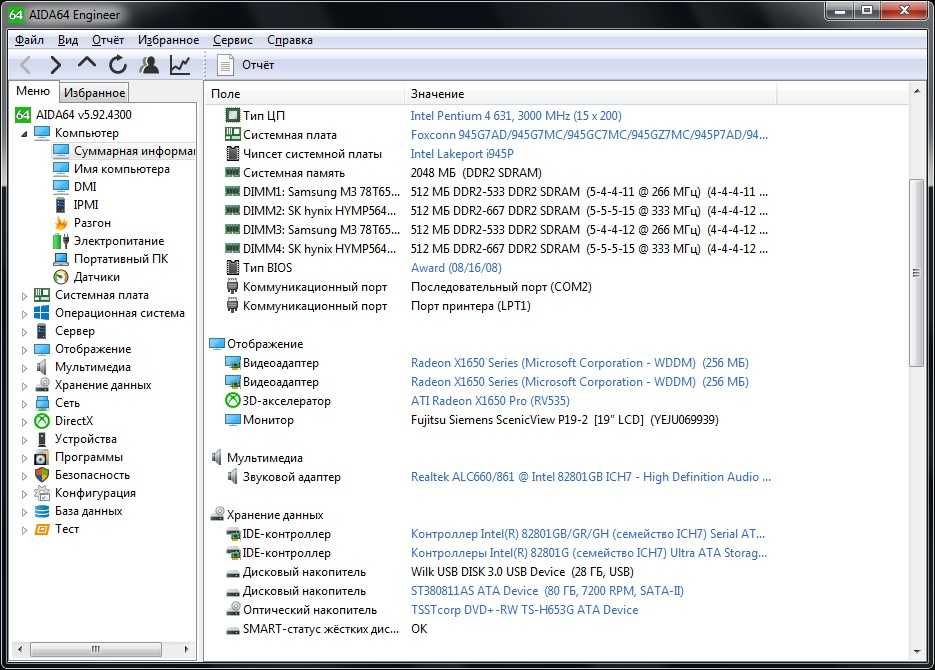The height and width of the screenshot is (670, 935).
Task: Refresh the page using the refresh icon
Action: [118, 64]
